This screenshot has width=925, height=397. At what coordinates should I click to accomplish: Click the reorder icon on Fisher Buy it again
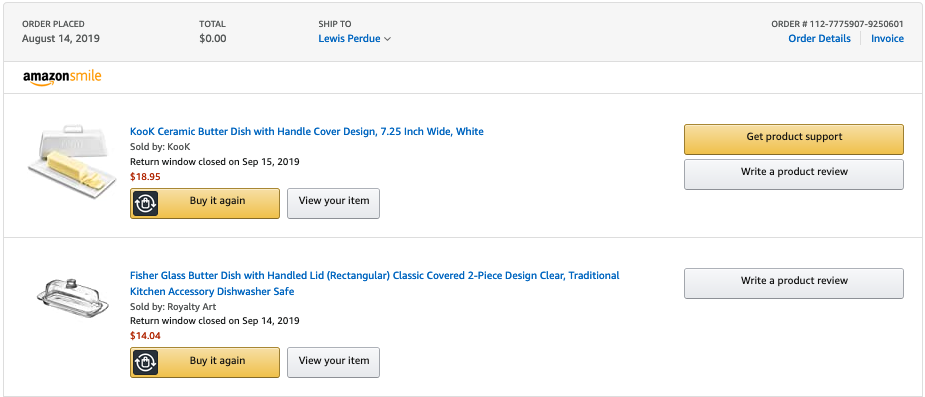point(145,362)
